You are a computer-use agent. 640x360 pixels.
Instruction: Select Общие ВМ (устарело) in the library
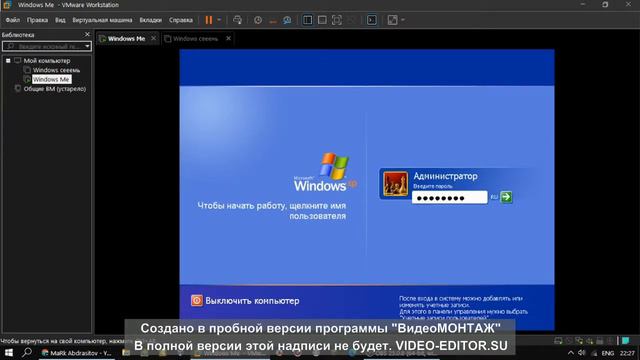55,89
